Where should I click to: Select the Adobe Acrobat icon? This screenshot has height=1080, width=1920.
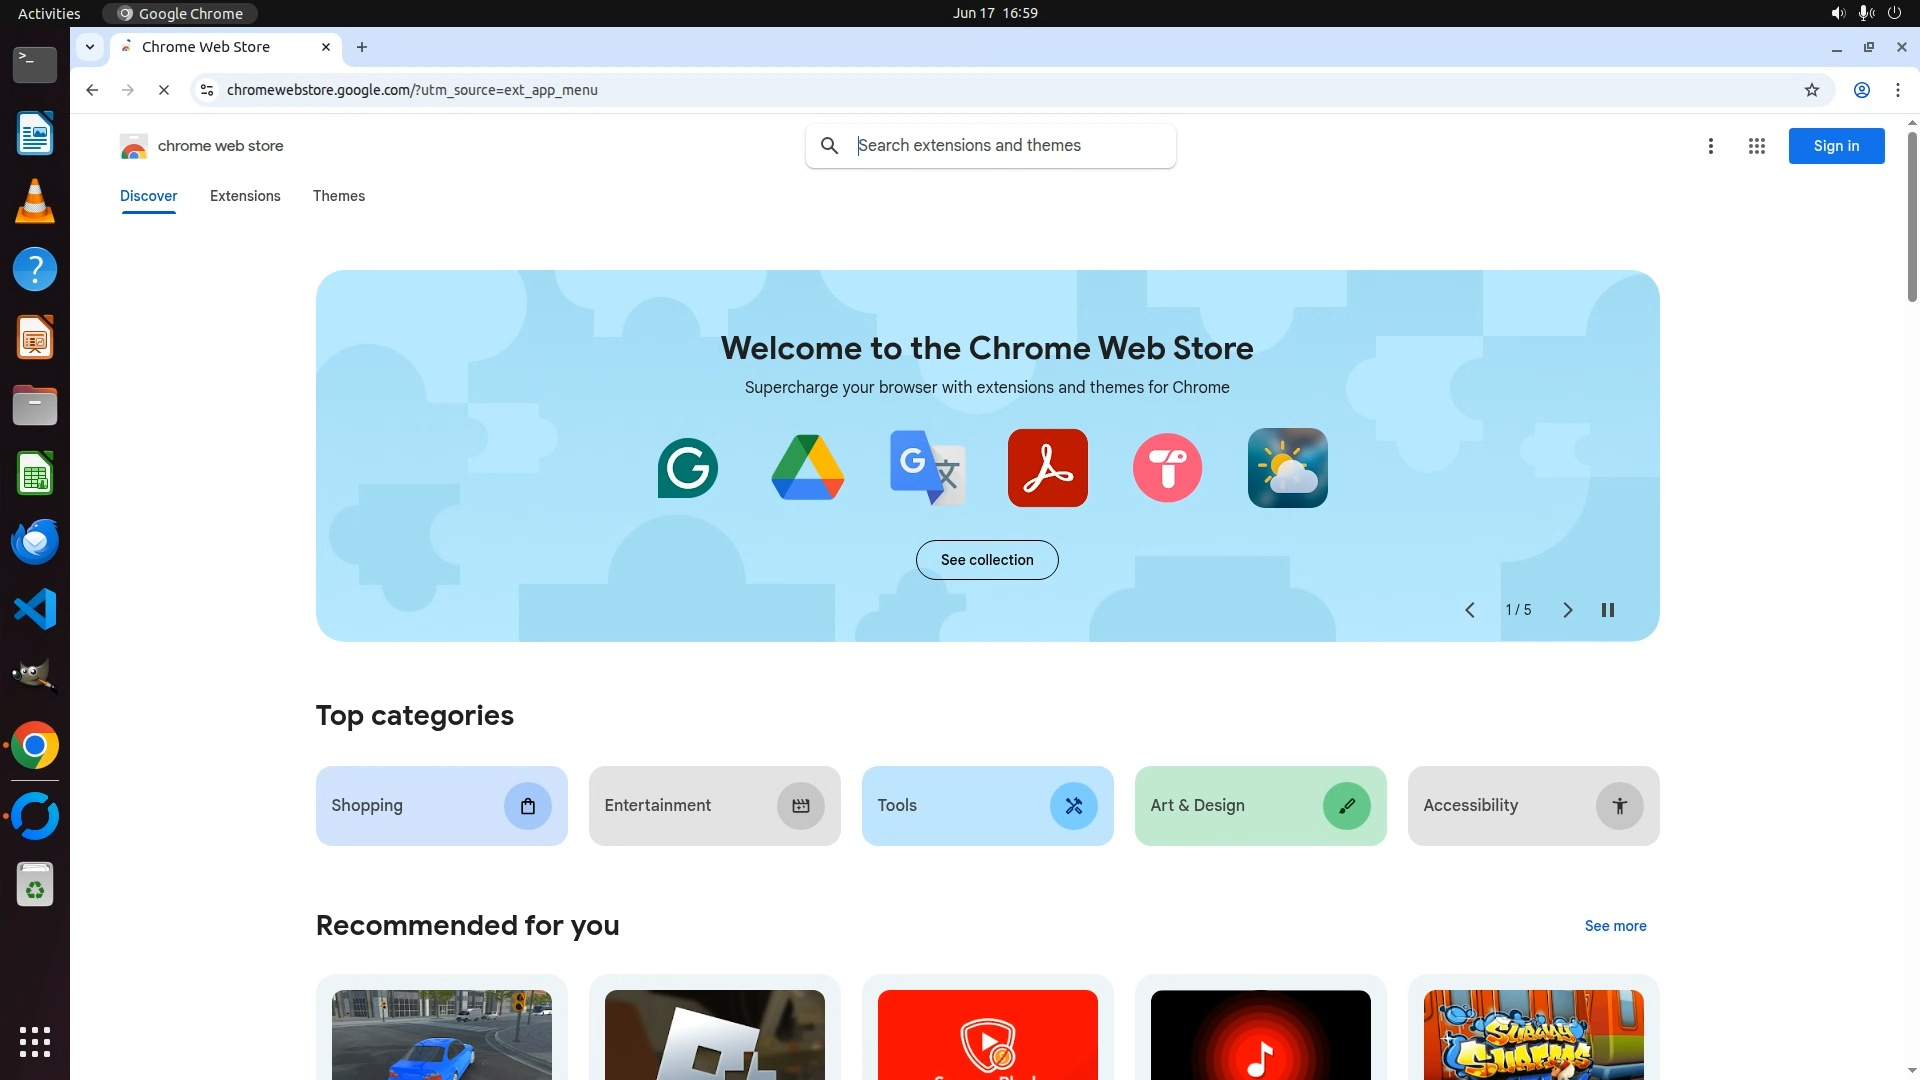(x=1047, y=468)
